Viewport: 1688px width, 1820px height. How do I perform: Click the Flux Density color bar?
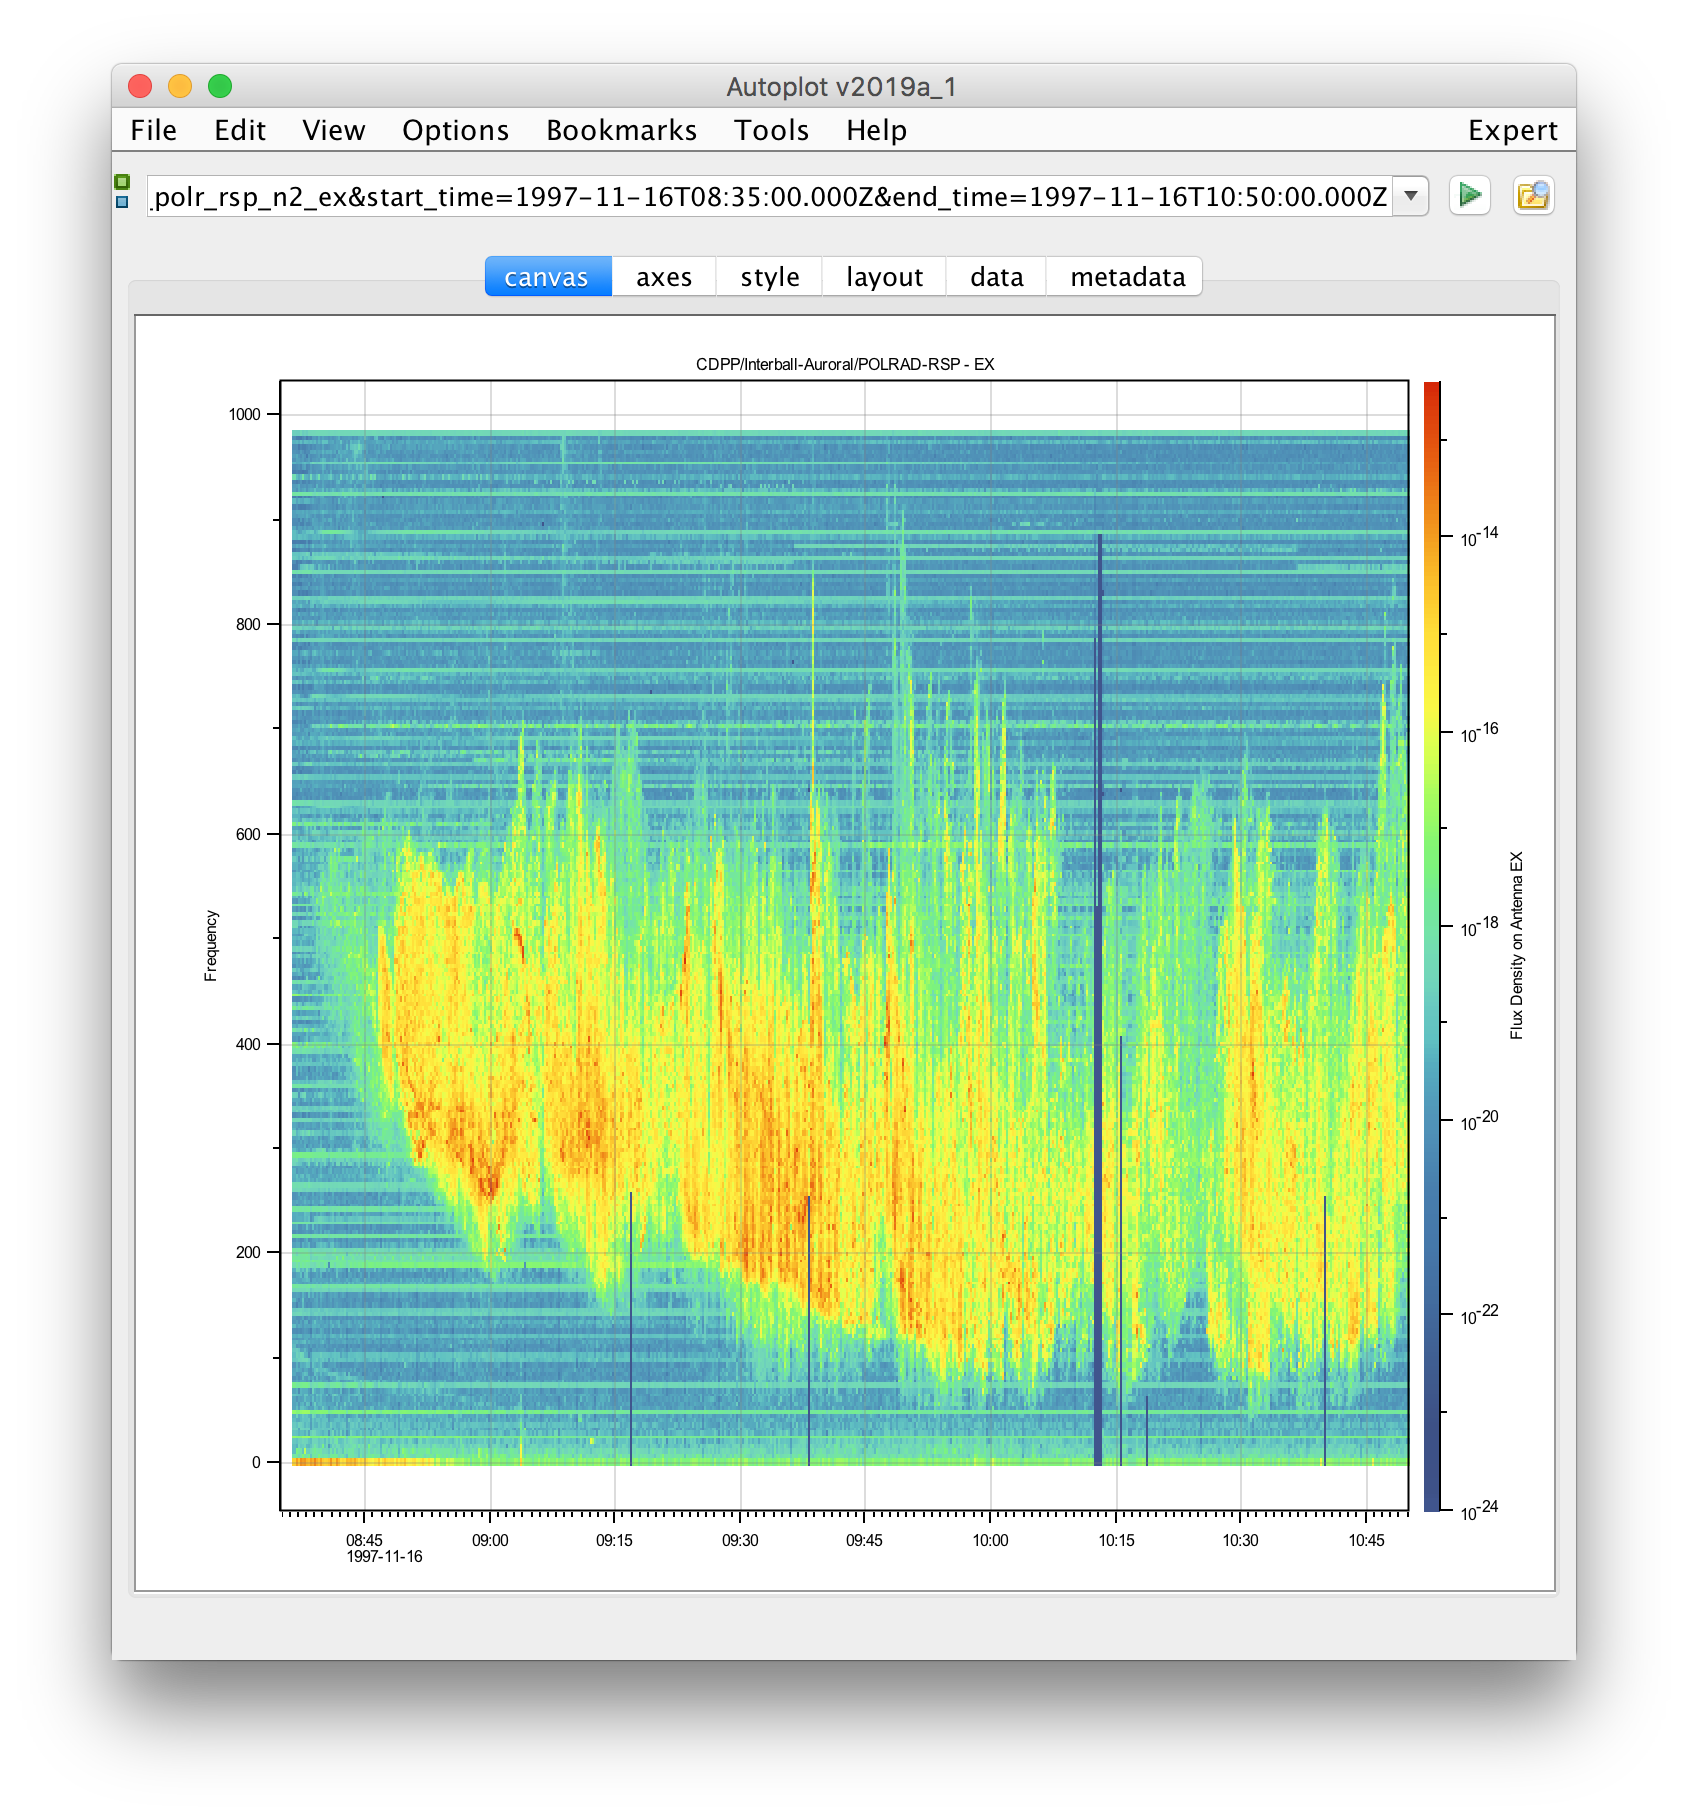[1432, 945]
